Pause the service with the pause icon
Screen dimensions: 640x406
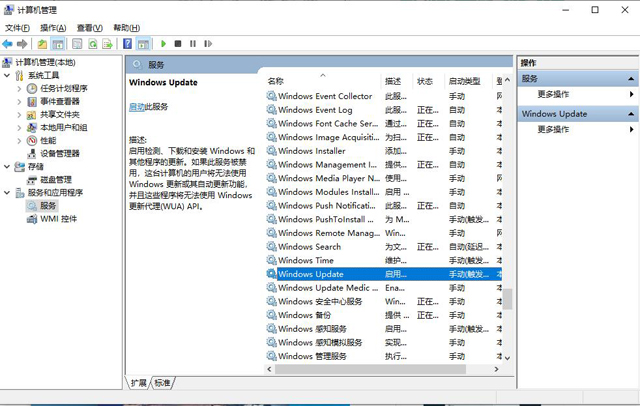(x=193, y=44)
